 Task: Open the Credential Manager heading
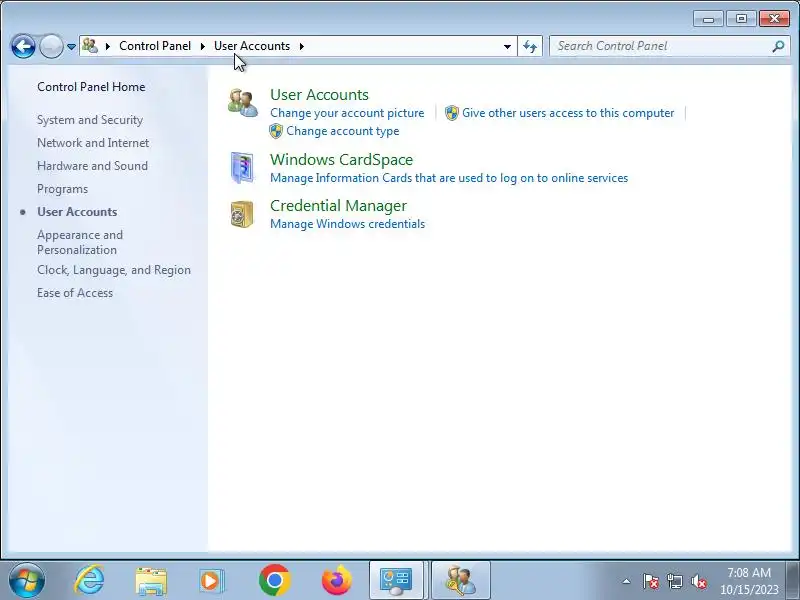pos(338,205)
